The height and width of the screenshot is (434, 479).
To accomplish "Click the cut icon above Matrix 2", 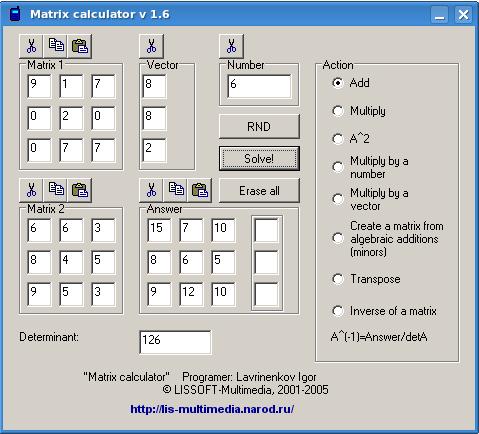I will click(31, 190).
